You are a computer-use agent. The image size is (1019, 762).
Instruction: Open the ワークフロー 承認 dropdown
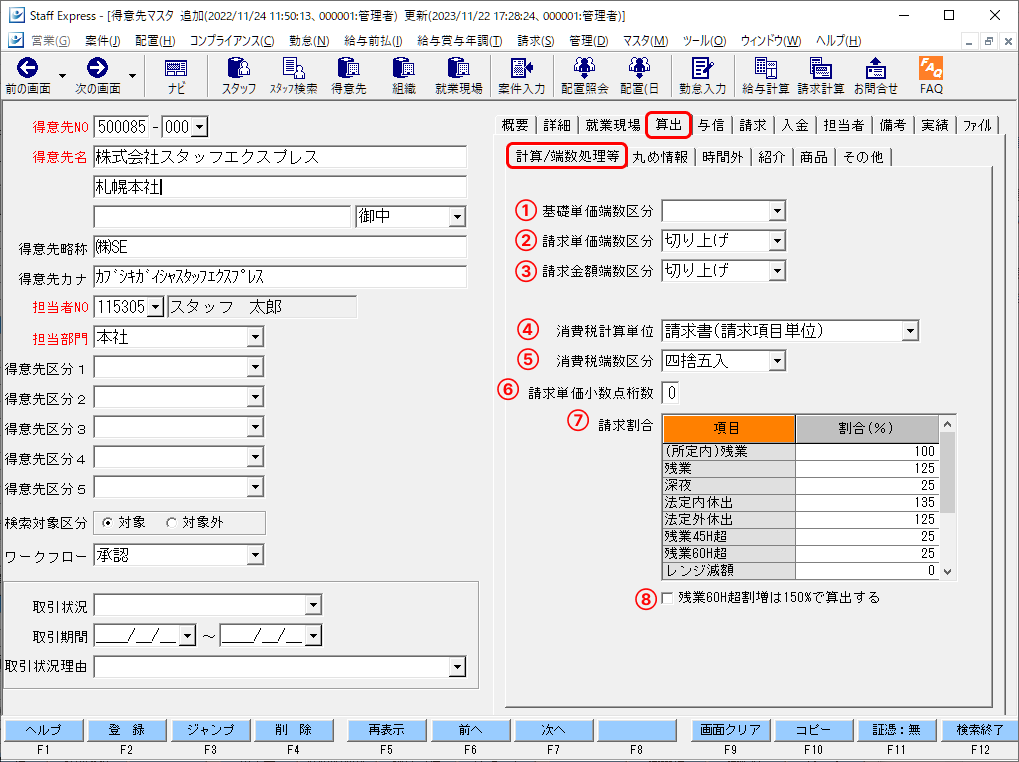coord(255,555)
